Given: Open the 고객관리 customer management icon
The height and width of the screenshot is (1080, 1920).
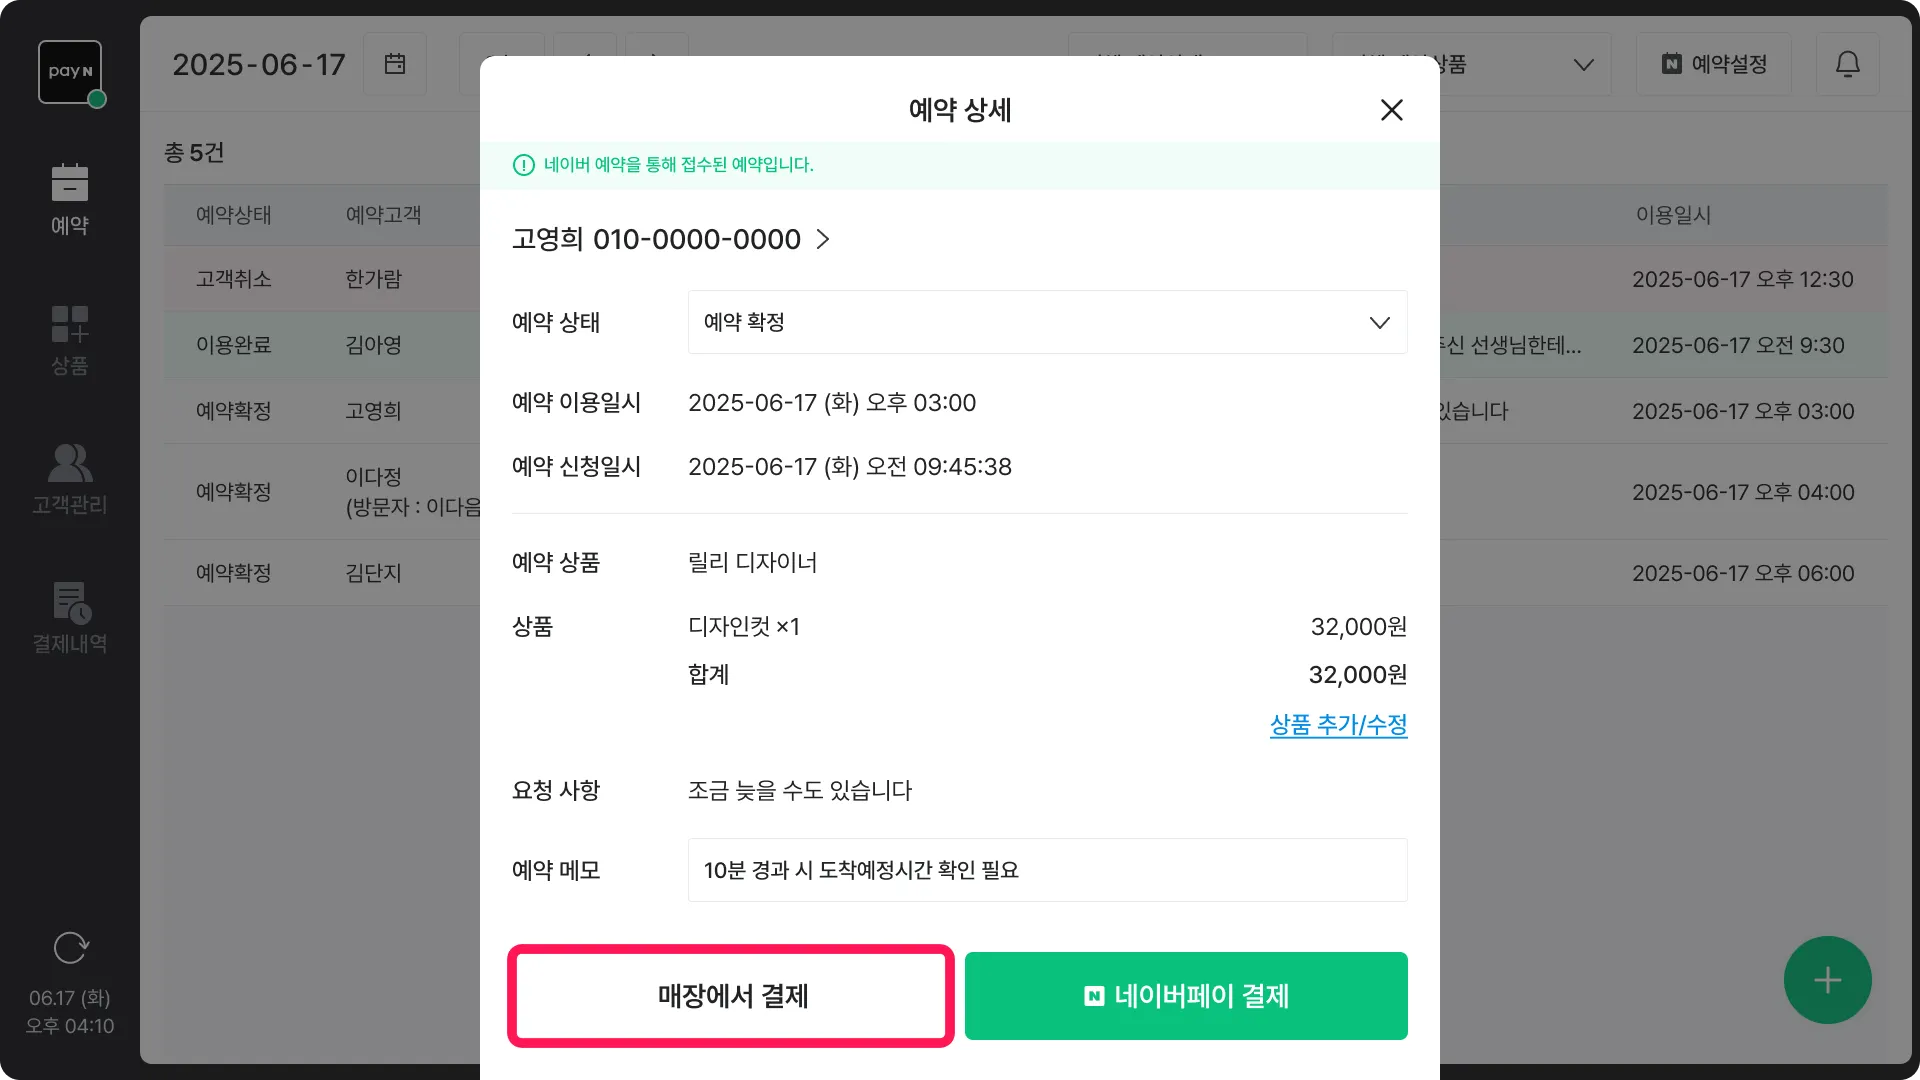Looking at the screenshot, I should pos(70,479).
